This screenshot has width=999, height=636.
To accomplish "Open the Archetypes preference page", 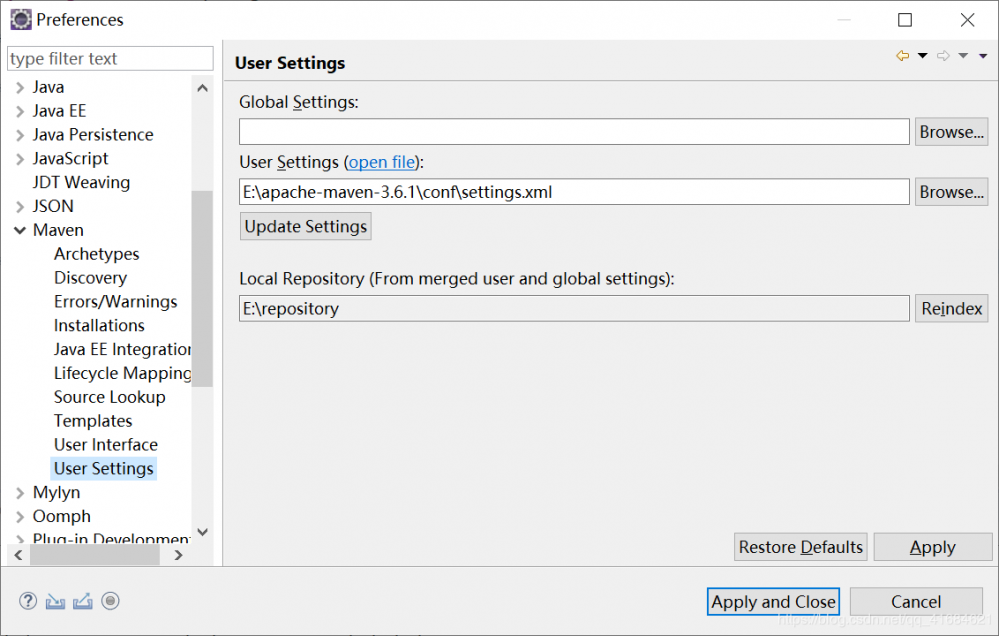I will [96, 254].
